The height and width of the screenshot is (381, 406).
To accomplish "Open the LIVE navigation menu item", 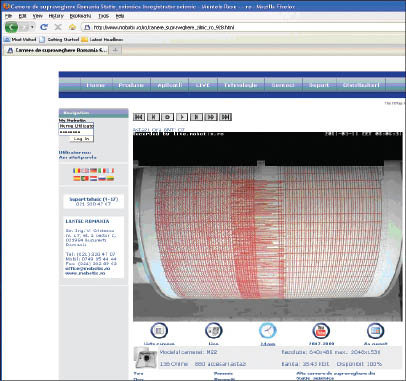I will pyautogui.click(x=203, y=85).
